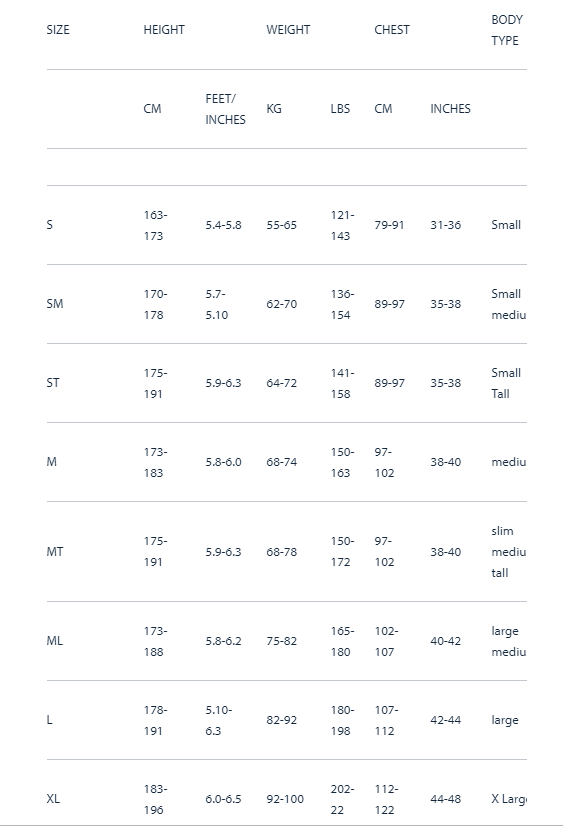Click the 5.10-6.3 height cell
This screenshot has height=827, width=563.
(x=218, y=720)
